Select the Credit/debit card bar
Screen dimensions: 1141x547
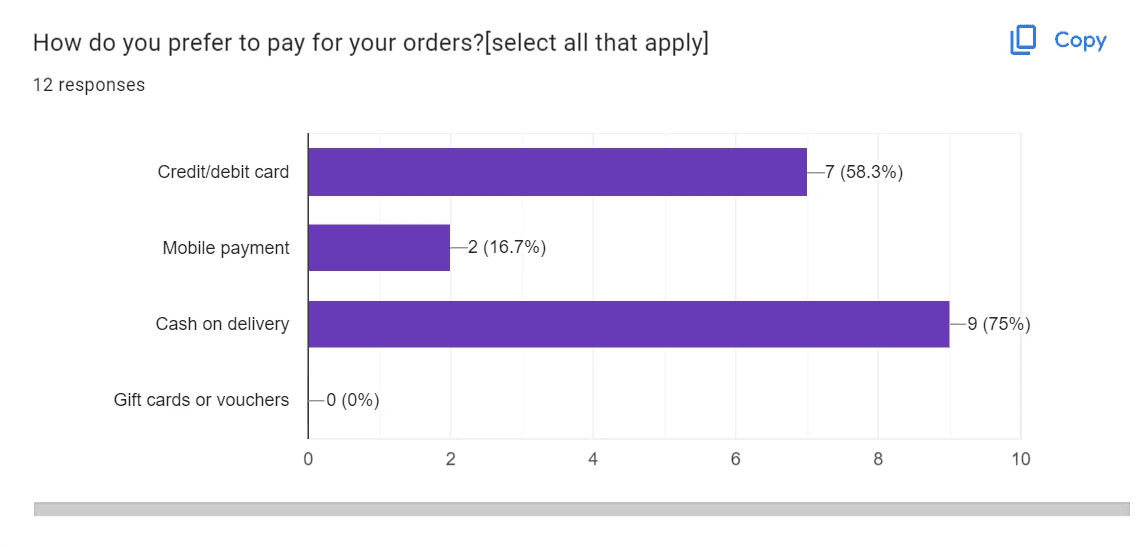[557, 172]
